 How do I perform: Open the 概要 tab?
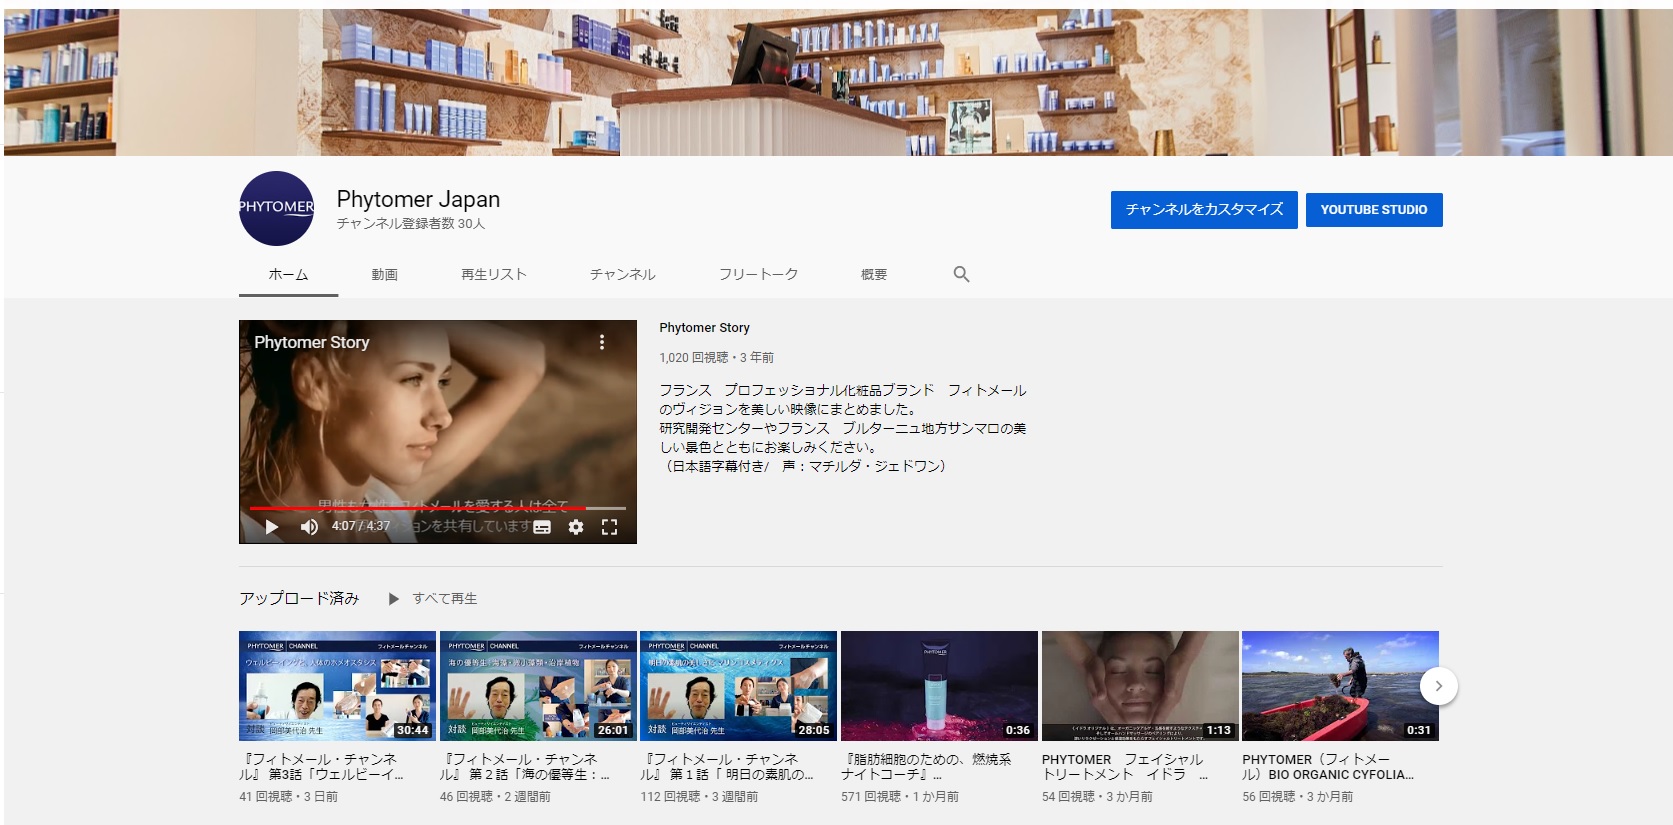(x=874, y=274)
